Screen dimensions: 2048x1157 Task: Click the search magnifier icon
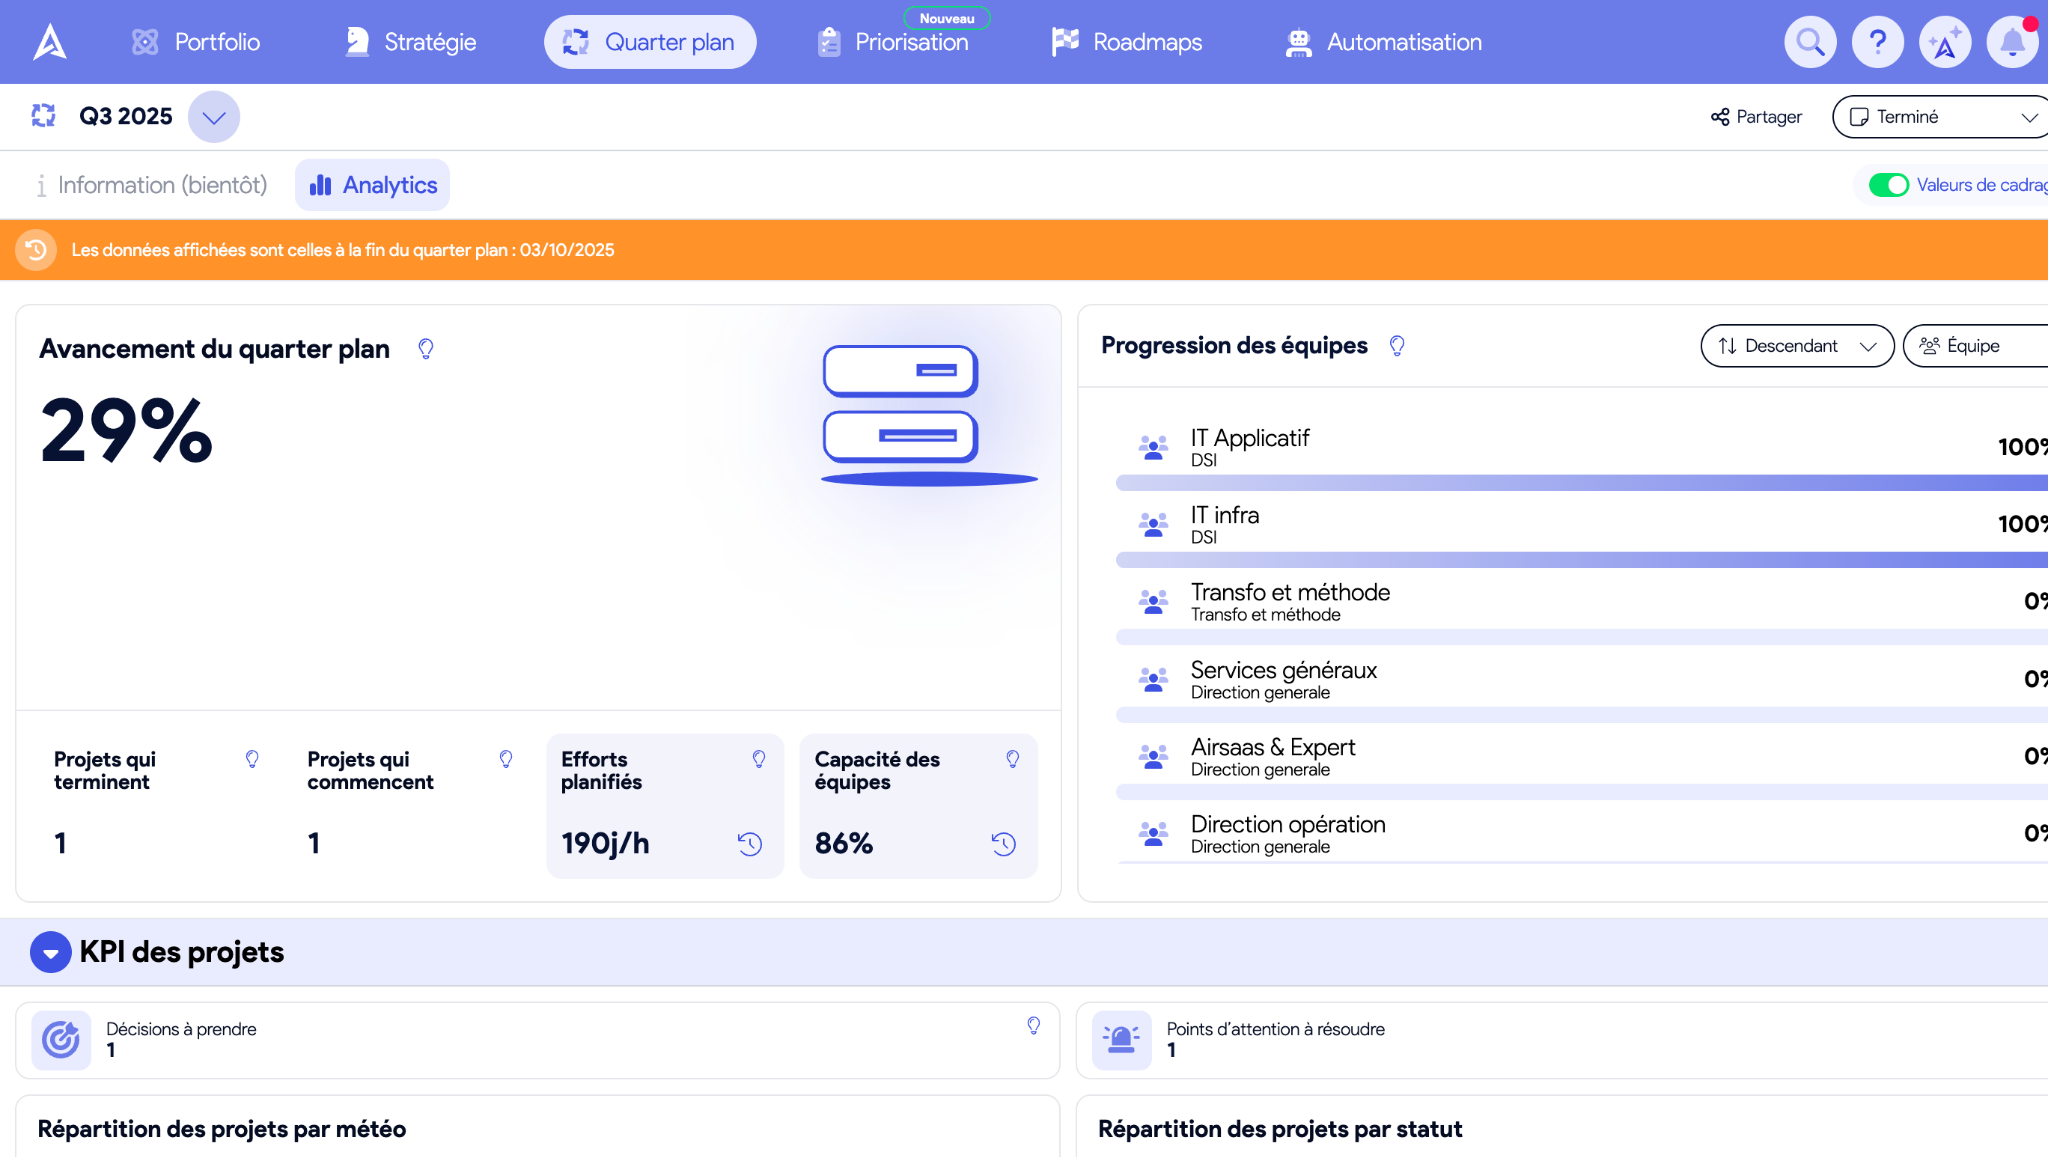pyautogui.click(x=1810, y=42)
